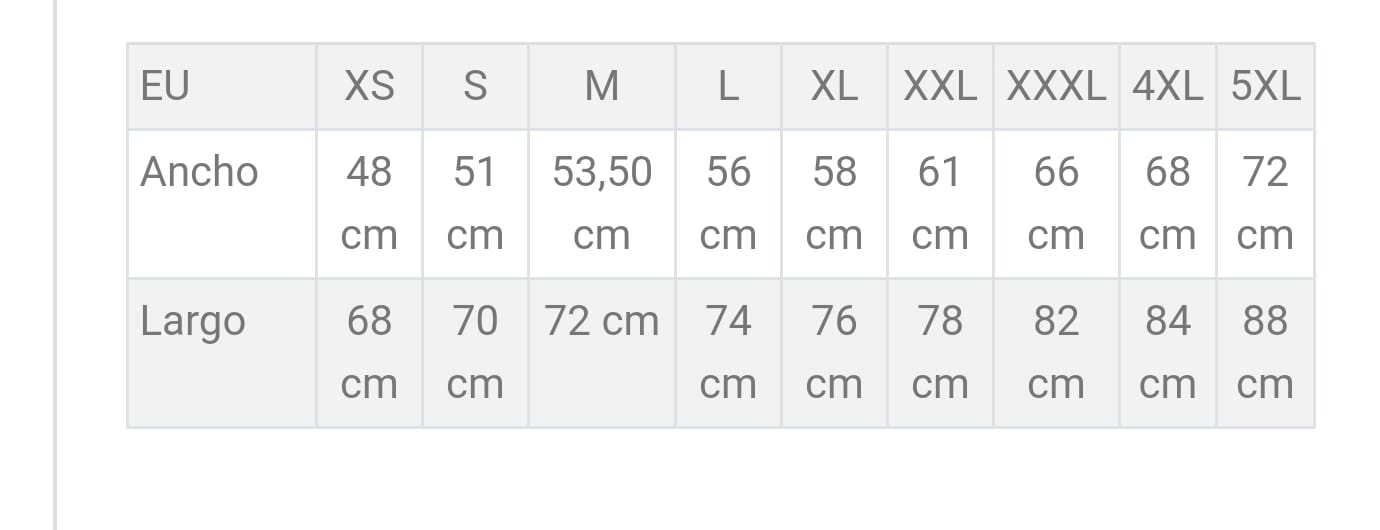Select the 88 cm length cell for 5XL
The height and width of the screenshot is (530, 1380).
pos(1265,353)
